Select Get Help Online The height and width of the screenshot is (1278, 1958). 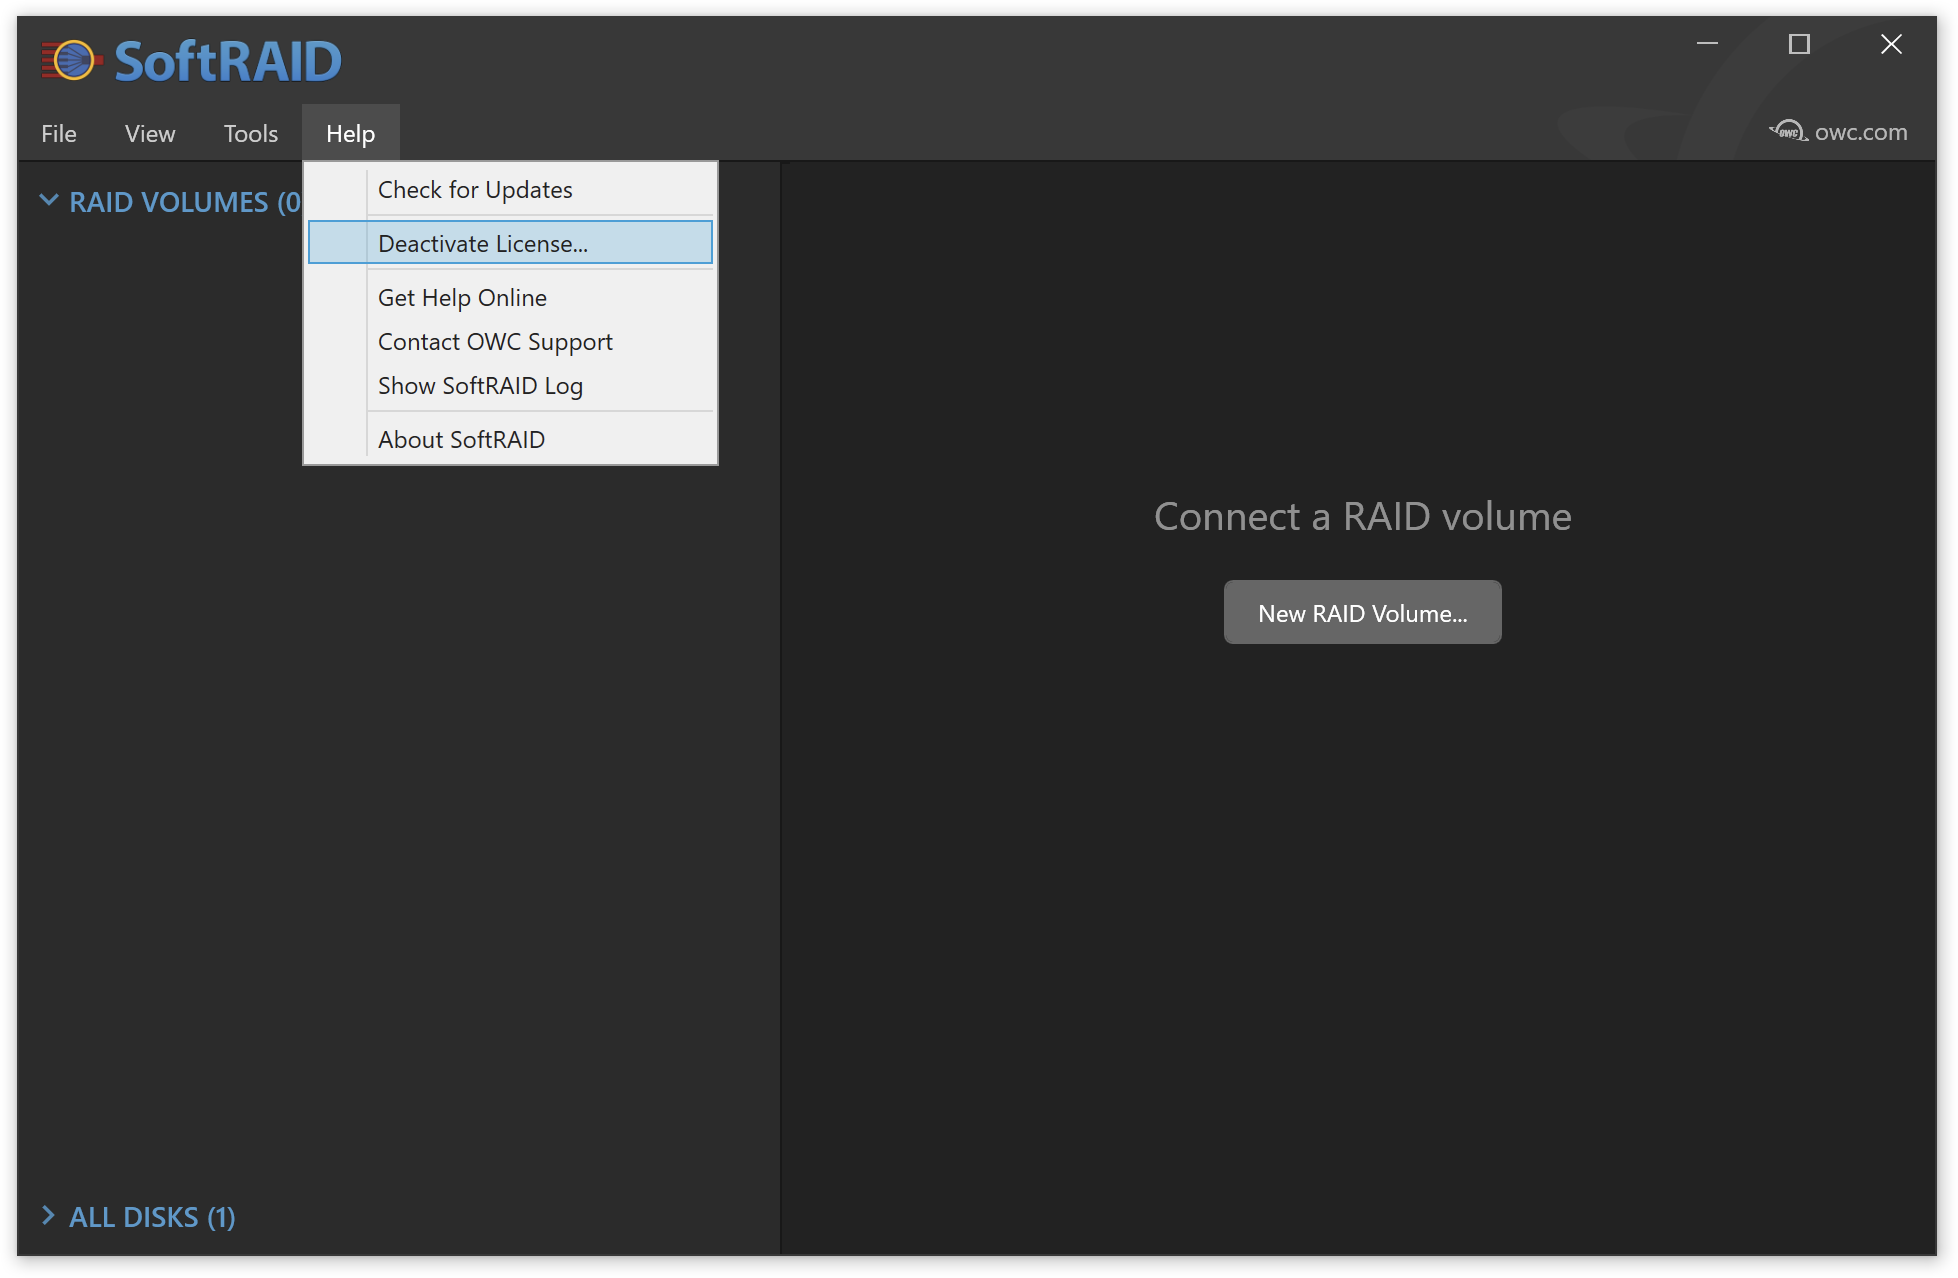pyautogui.click(x=462, y=298)
